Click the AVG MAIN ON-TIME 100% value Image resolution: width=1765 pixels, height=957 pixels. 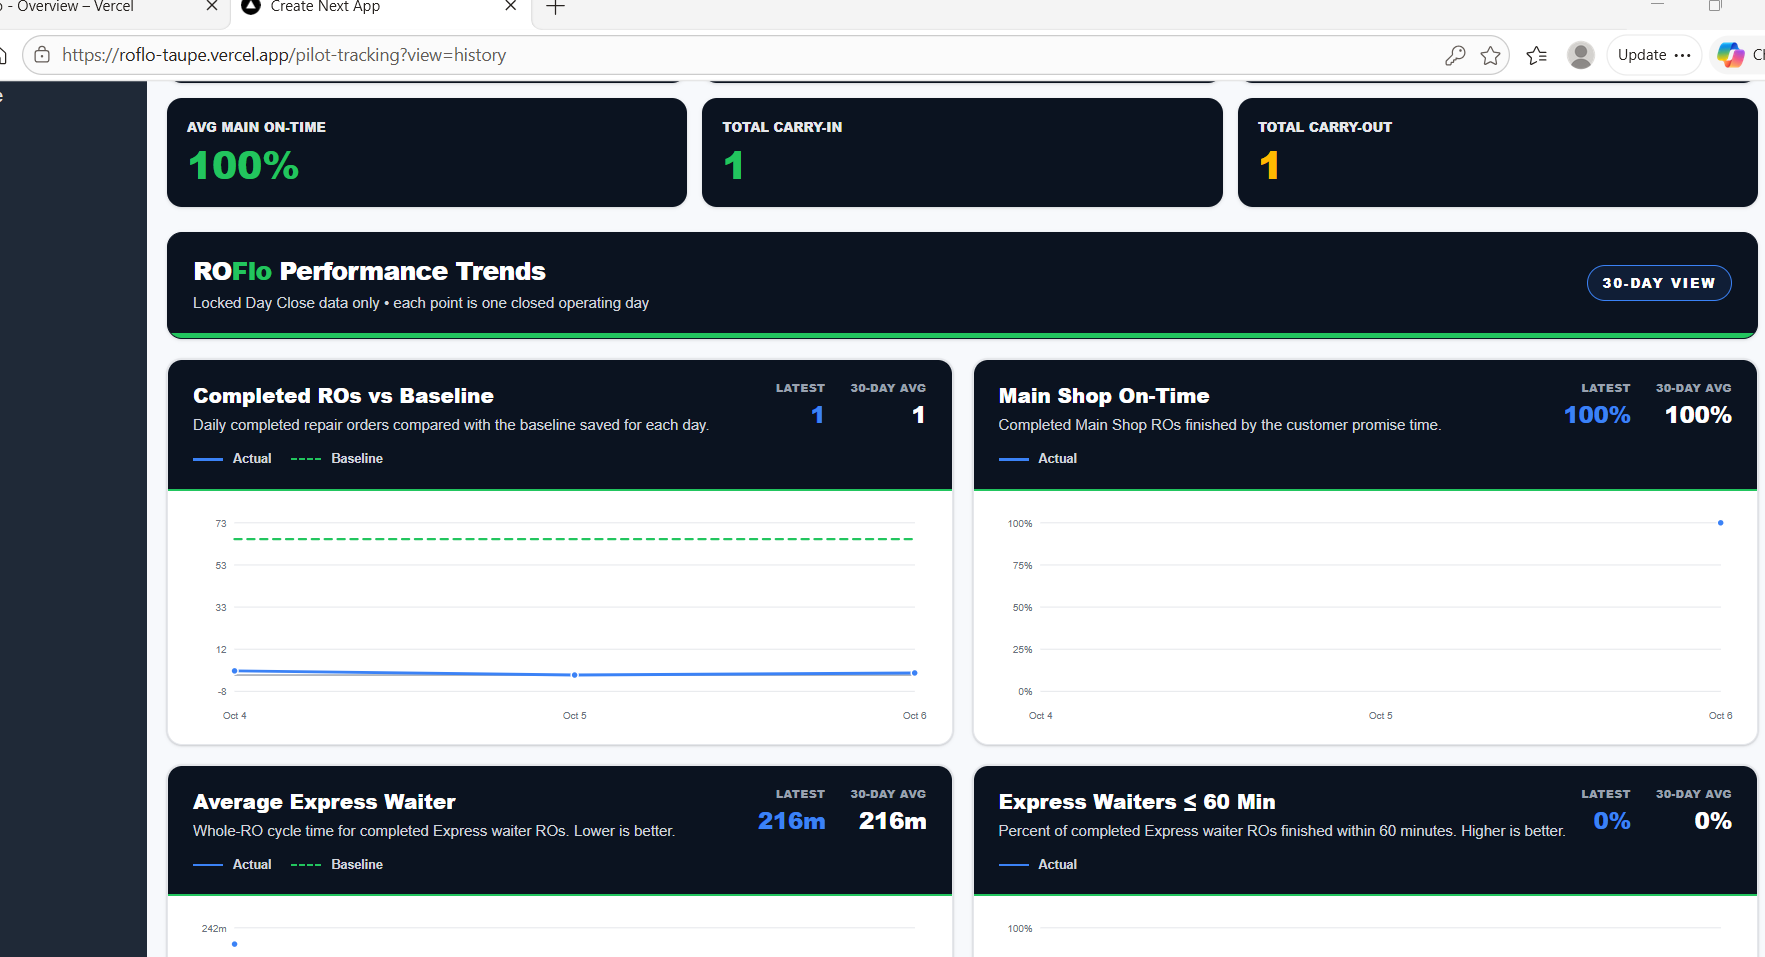243,165
